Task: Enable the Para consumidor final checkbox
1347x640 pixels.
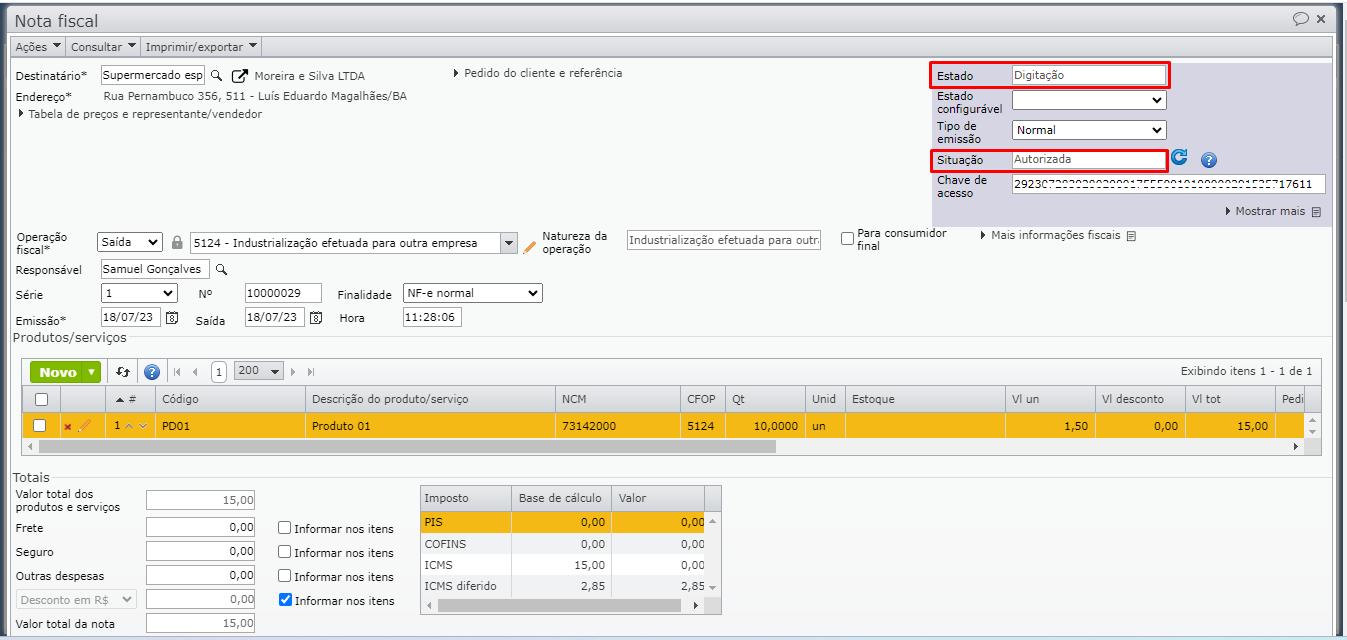Action: tap(848, 238)
